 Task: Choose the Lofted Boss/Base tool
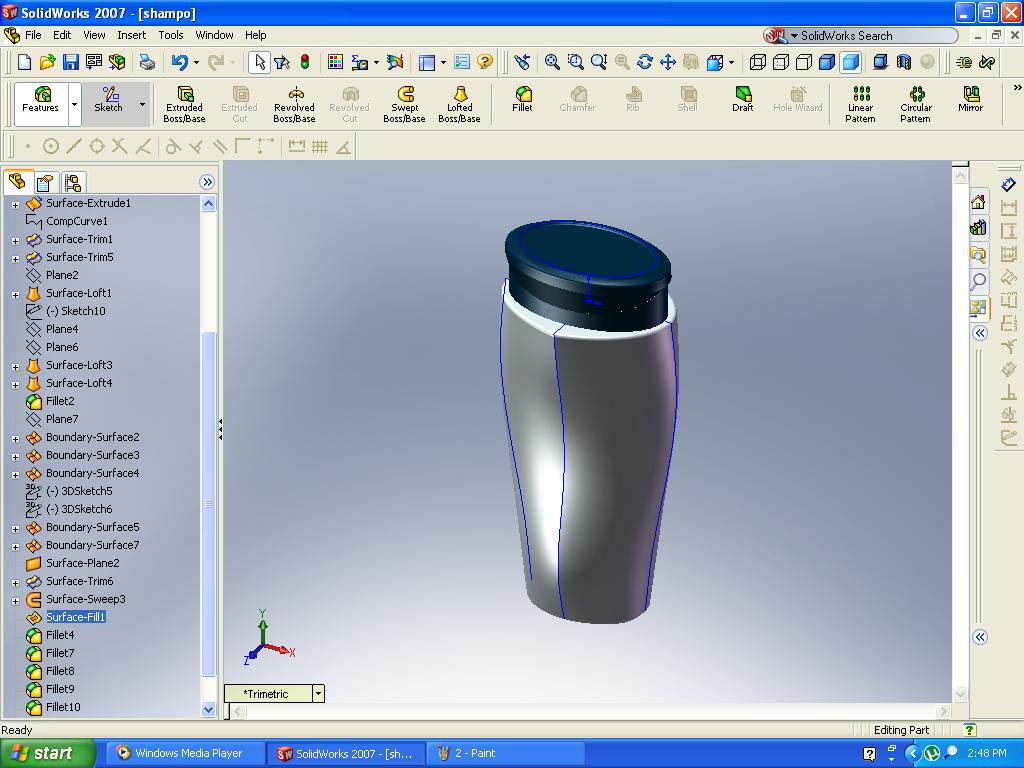point(459,104)
